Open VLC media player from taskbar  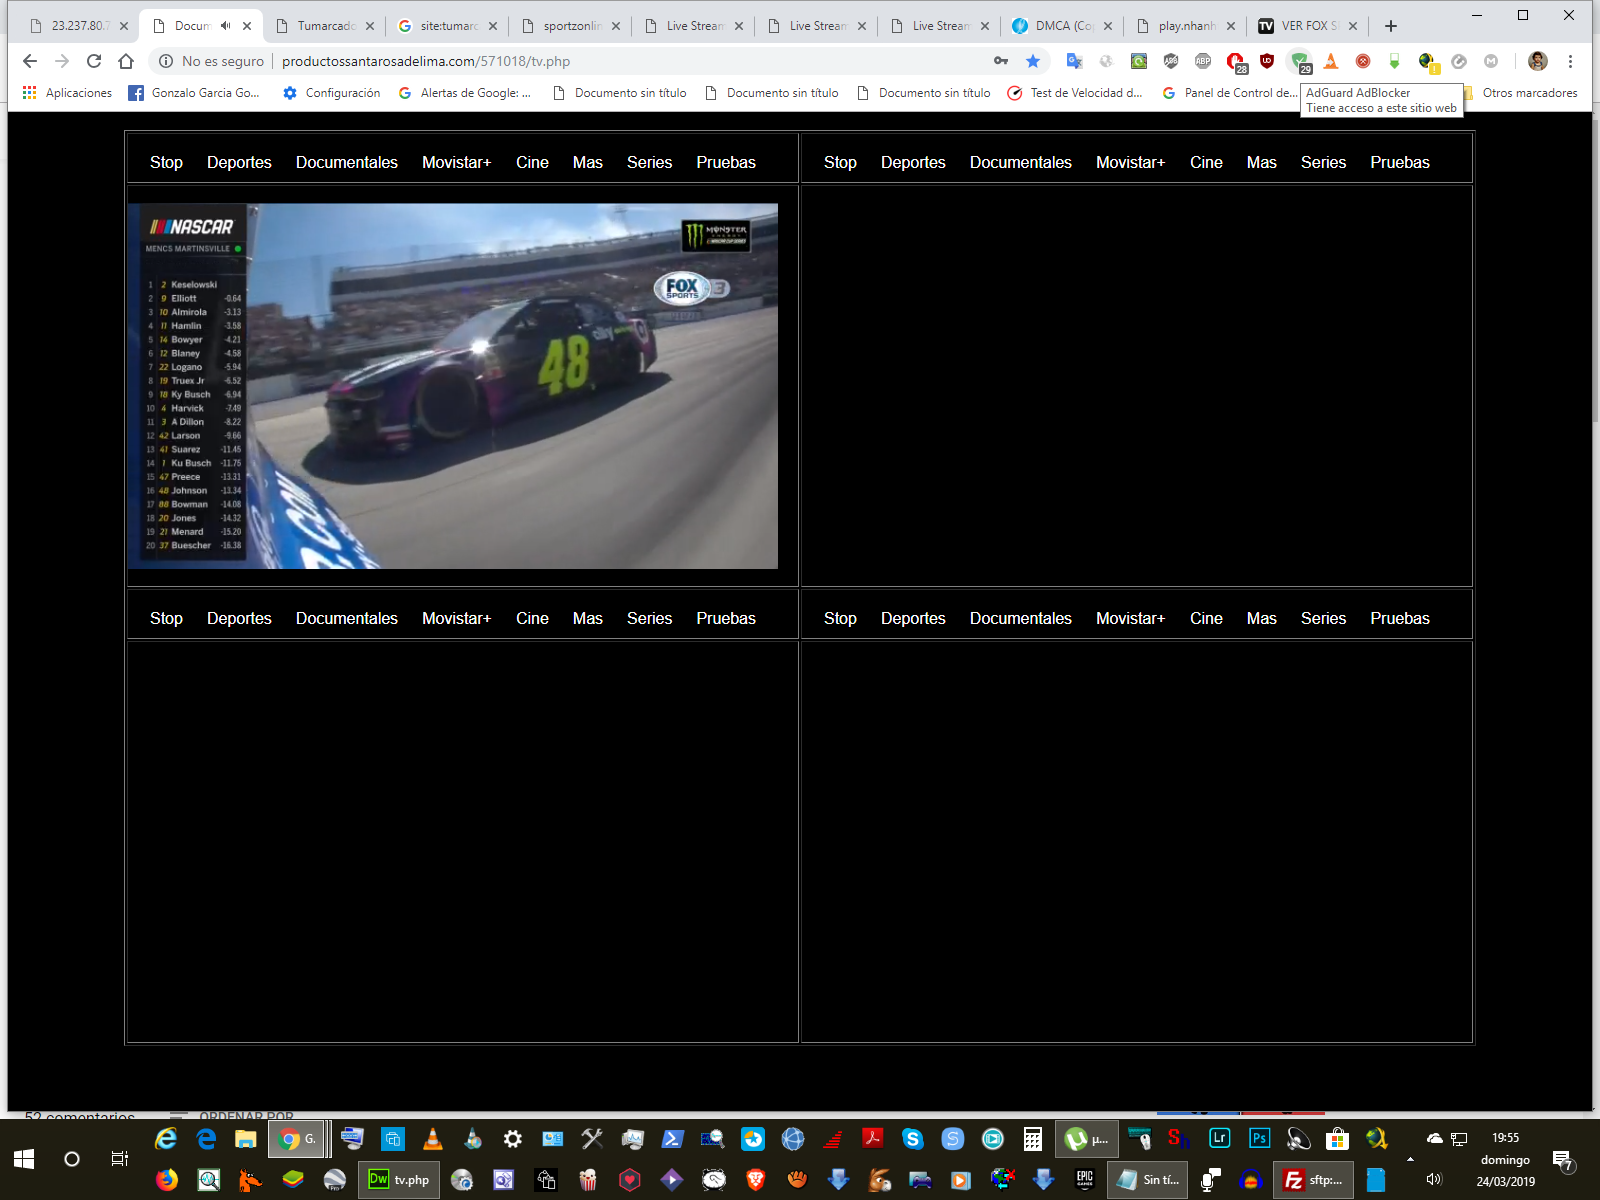433,1138
